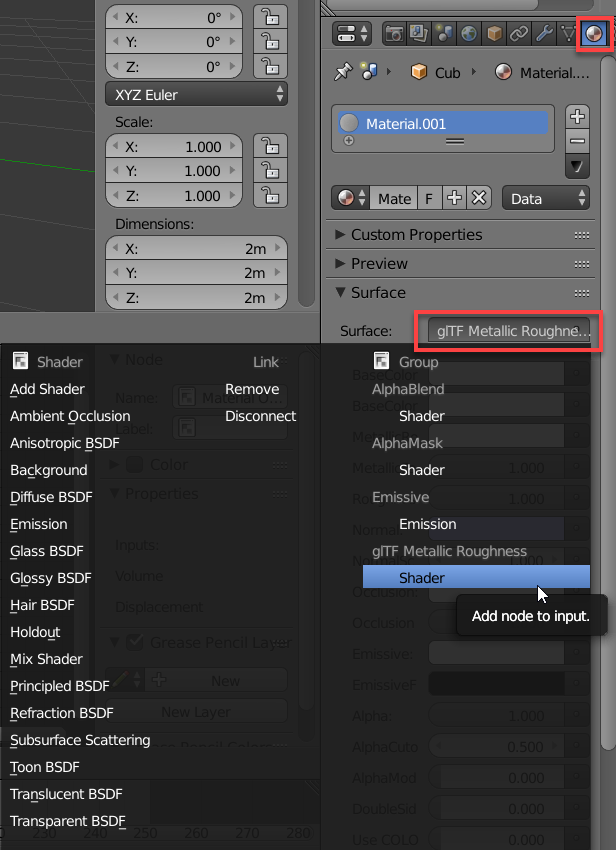The width and height of the screenshot is (616, 850).
Task: Open the Render properties tab (camera icon)
Action: click(394, 34)
